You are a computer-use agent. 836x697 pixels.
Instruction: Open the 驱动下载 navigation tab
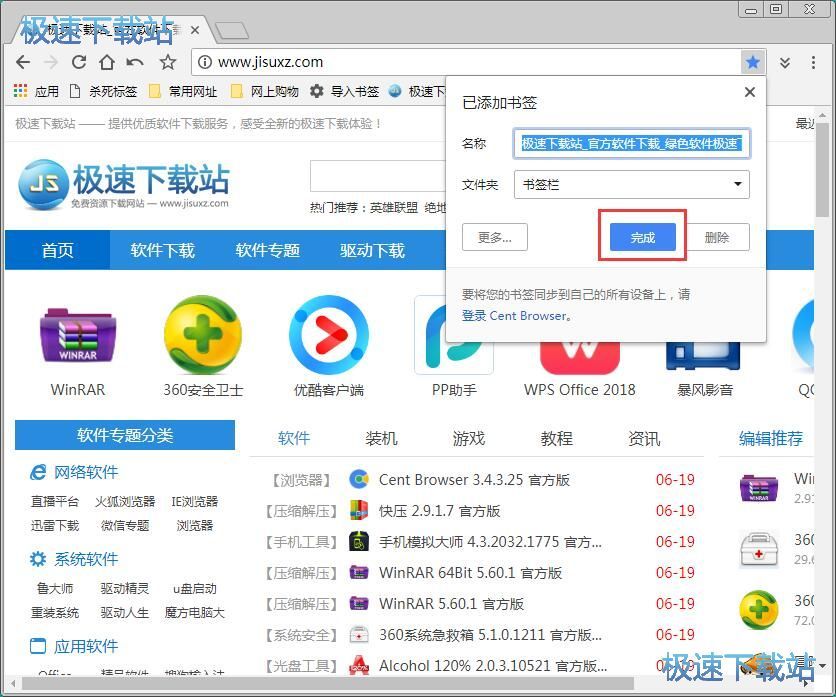pyautogui.click(x=373, y=250)
